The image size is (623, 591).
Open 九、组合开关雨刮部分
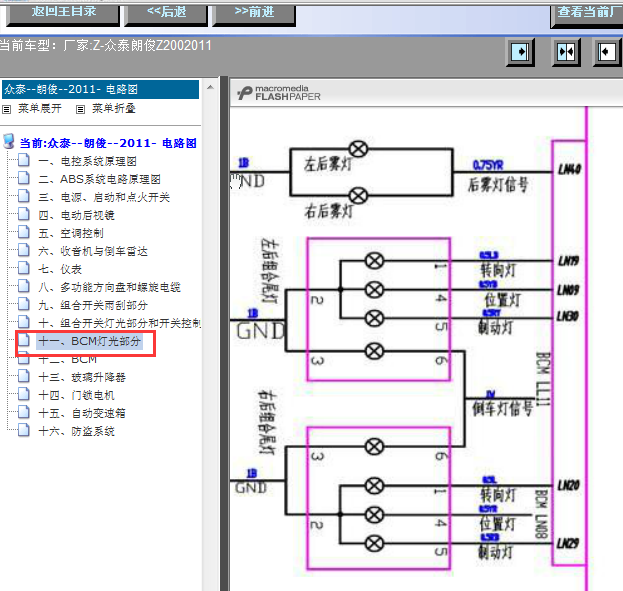(93, 305)
